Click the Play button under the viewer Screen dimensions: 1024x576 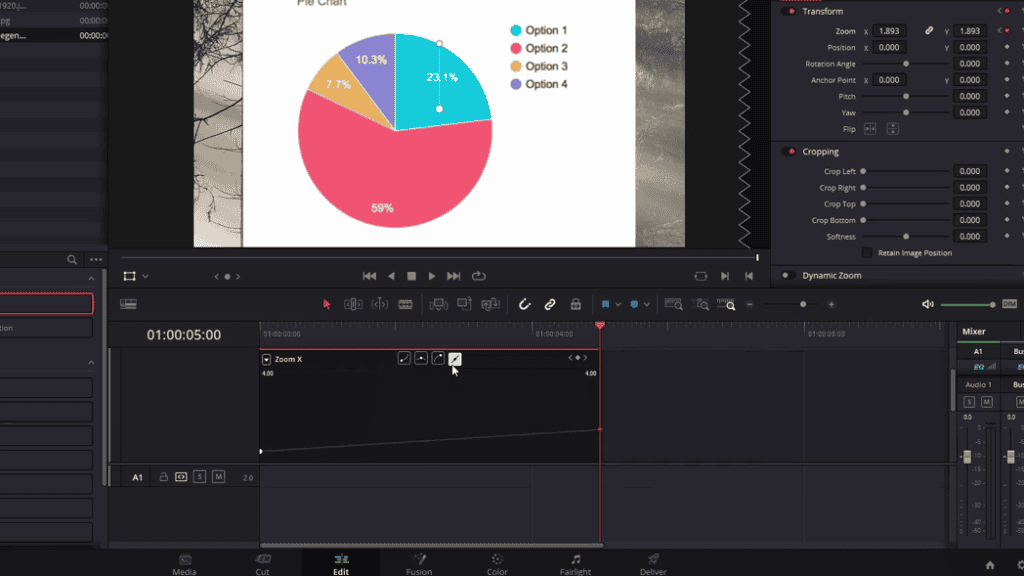432,276
